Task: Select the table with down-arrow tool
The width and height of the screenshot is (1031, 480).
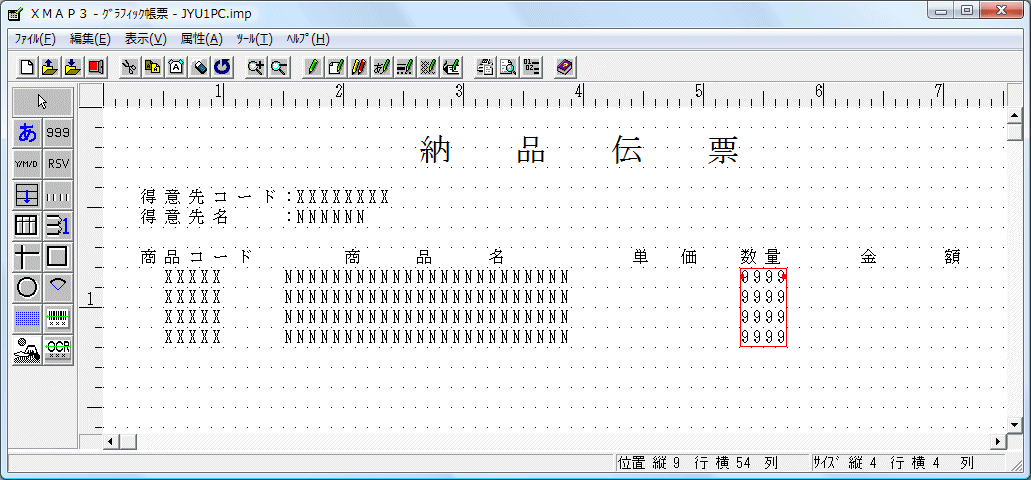Action: [28, 195]
